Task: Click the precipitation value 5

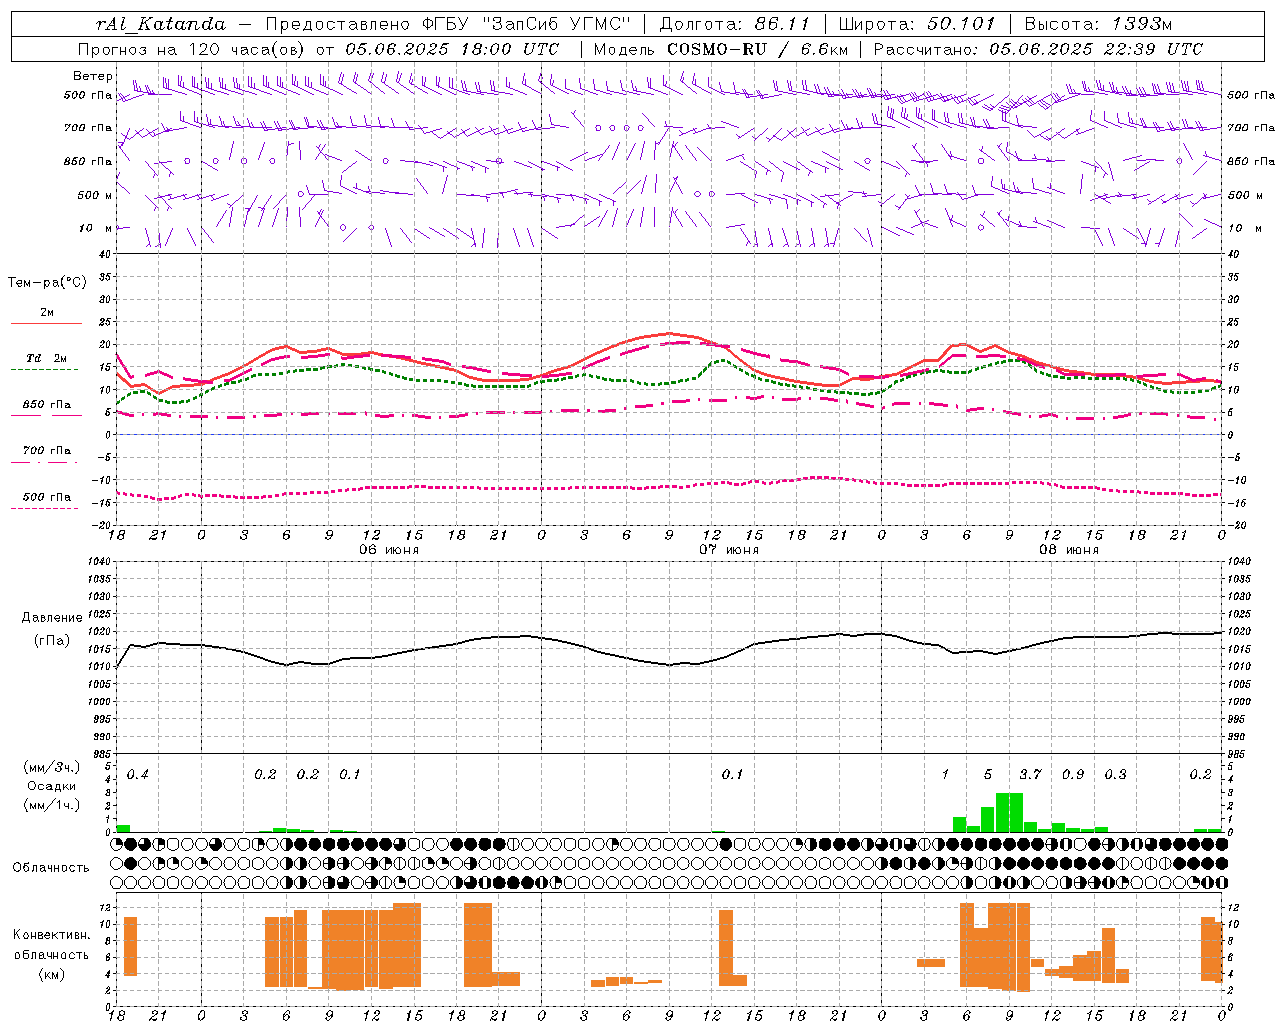Action: click(x=988, y=775)
